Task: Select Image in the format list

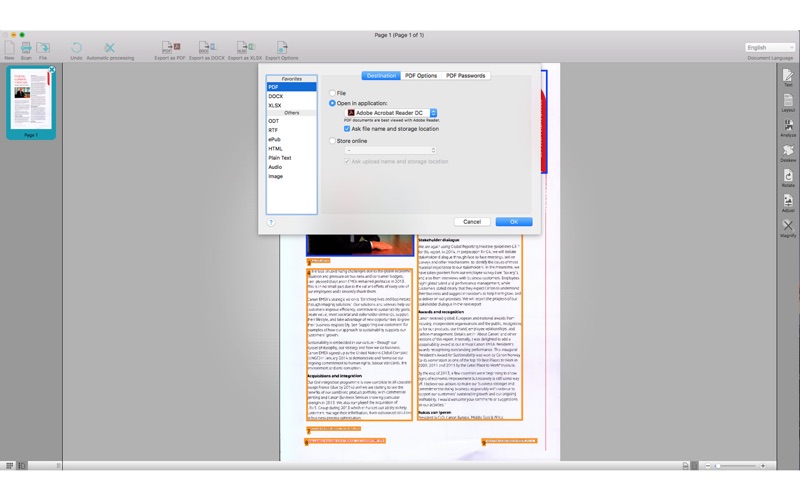Action: point(291,176)
